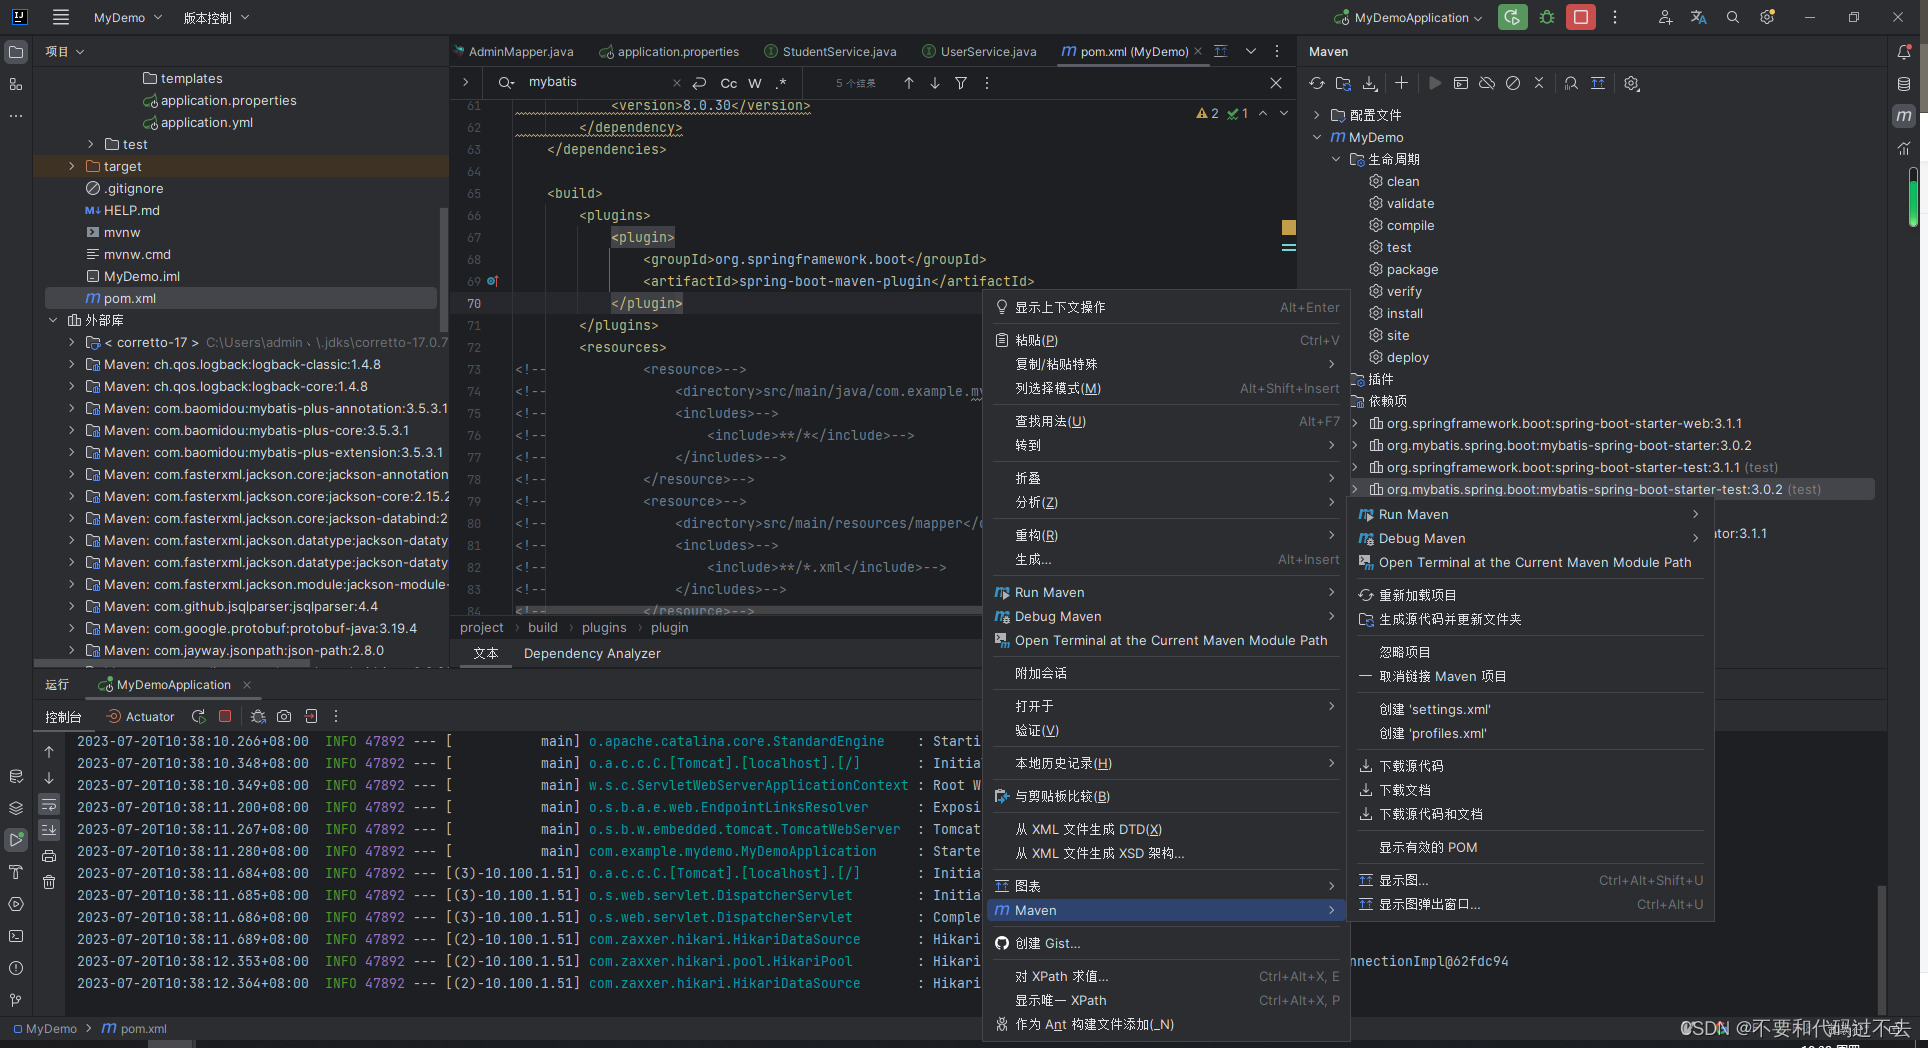Viewport: 1928px width, 1048px height.
Task: Rerun MyDemoApplication from console toolbar
Action: pos(198,716)
